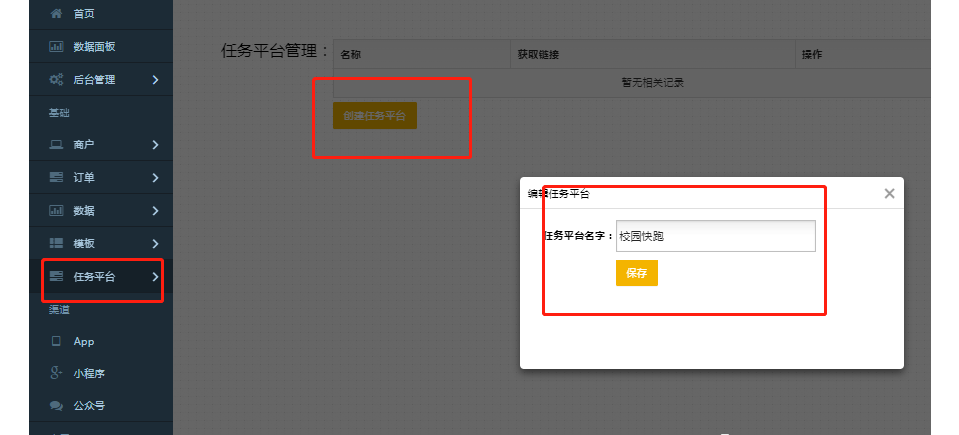Expand the 订单 submenu chevron

(x=155, y=178)
